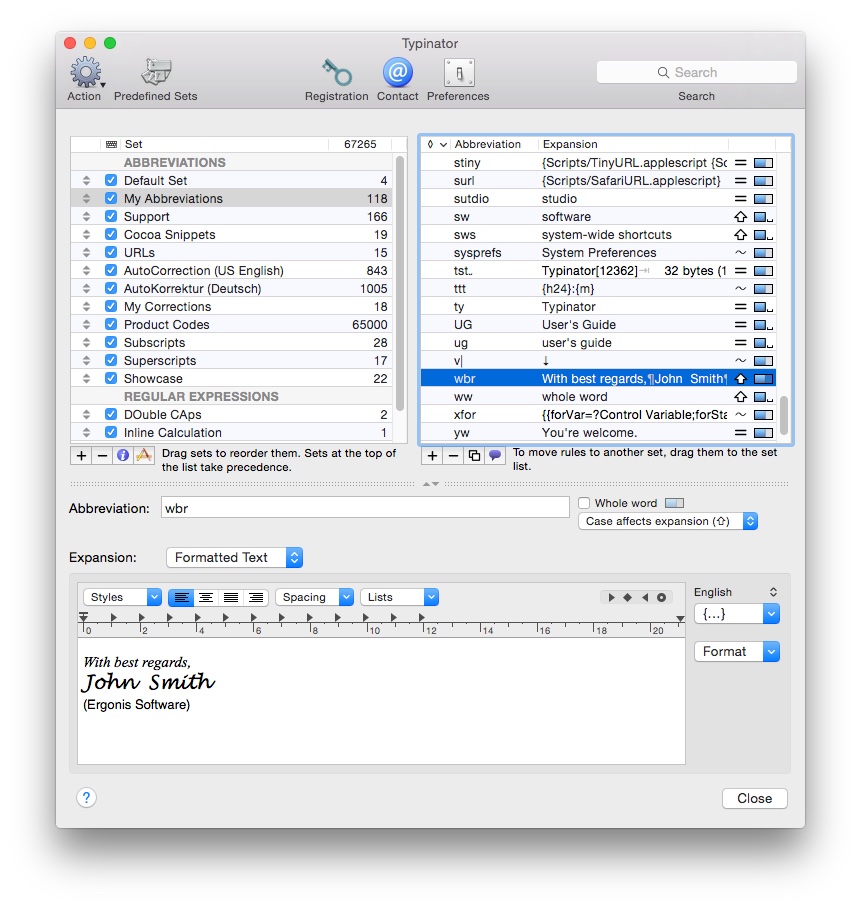Open the Action gear menu
This screenshot has height=908, width=861.
85,74
